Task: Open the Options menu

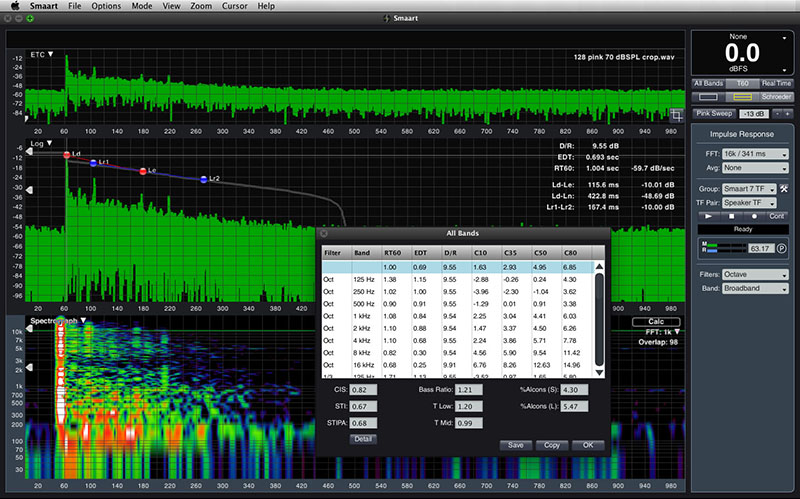Action: tap(106, 6)
